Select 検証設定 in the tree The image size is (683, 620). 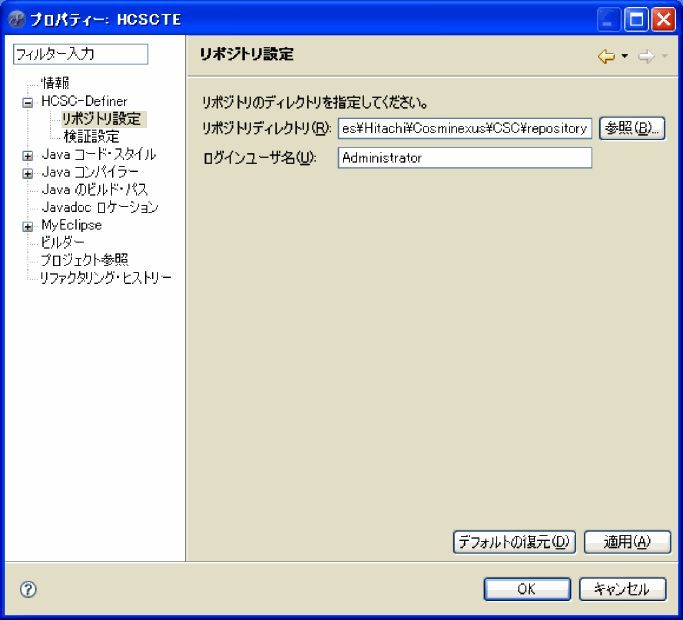point(91,137)
